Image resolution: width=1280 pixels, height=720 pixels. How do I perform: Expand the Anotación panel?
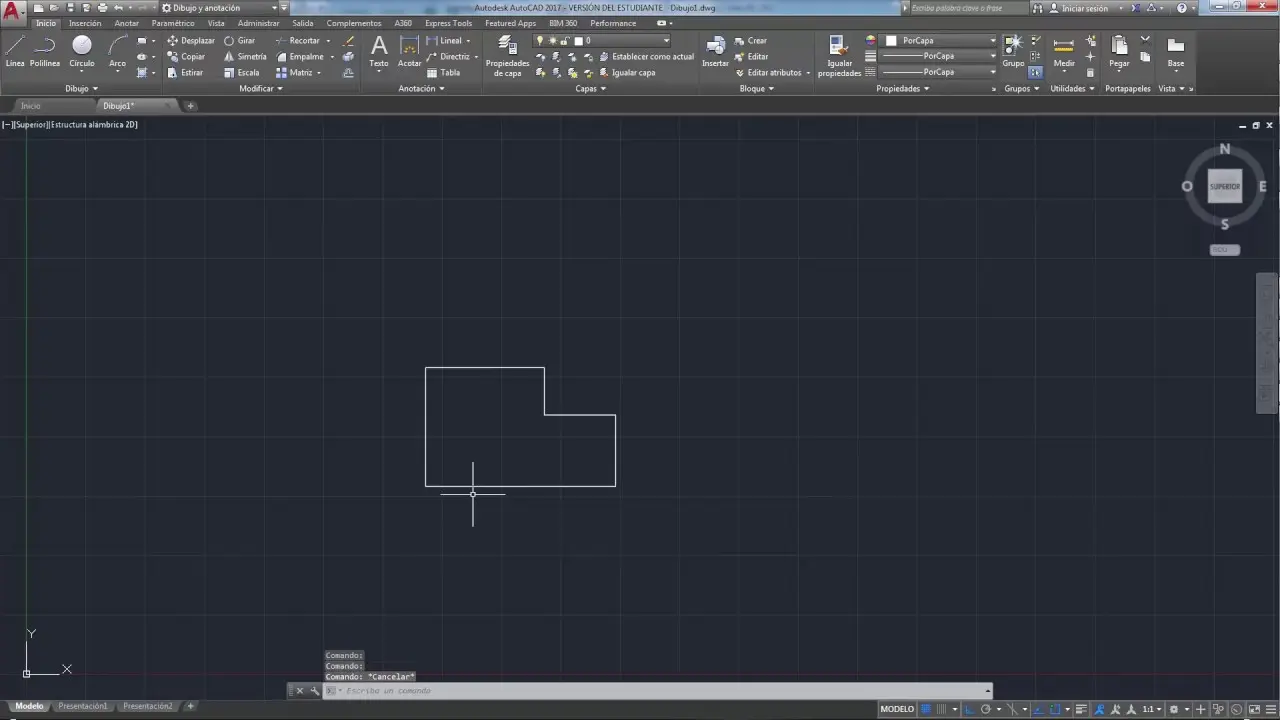coord(421,89)
